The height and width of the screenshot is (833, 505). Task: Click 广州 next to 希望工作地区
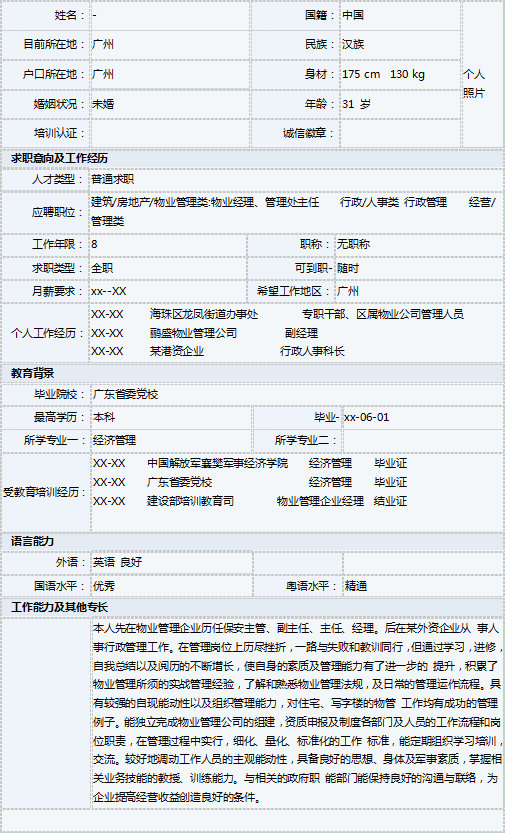(x=348, y=291)
